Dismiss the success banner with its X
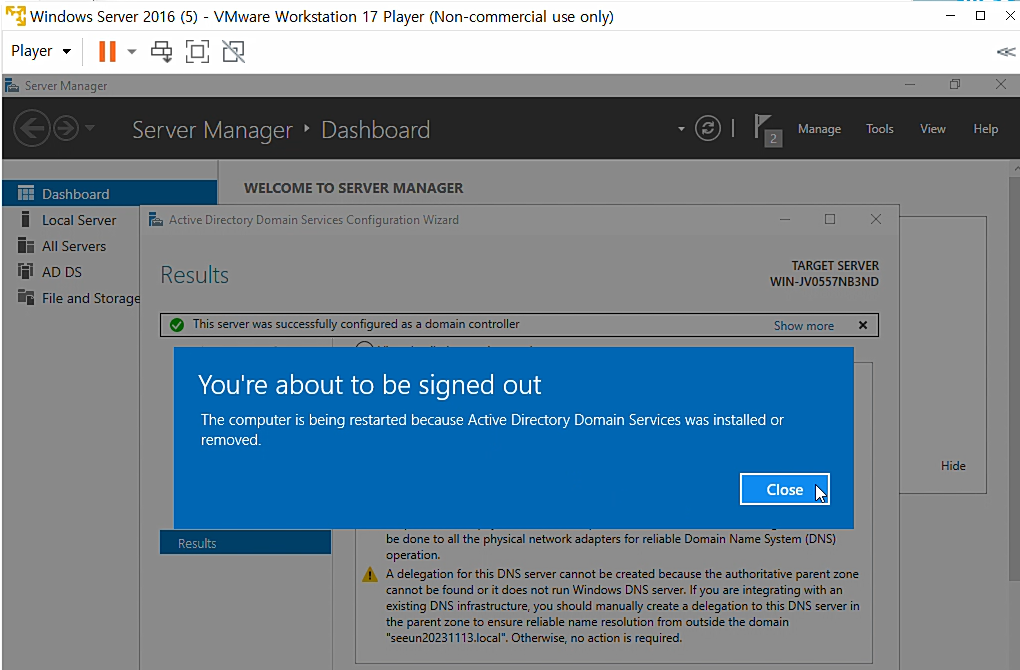 [863, 325]
